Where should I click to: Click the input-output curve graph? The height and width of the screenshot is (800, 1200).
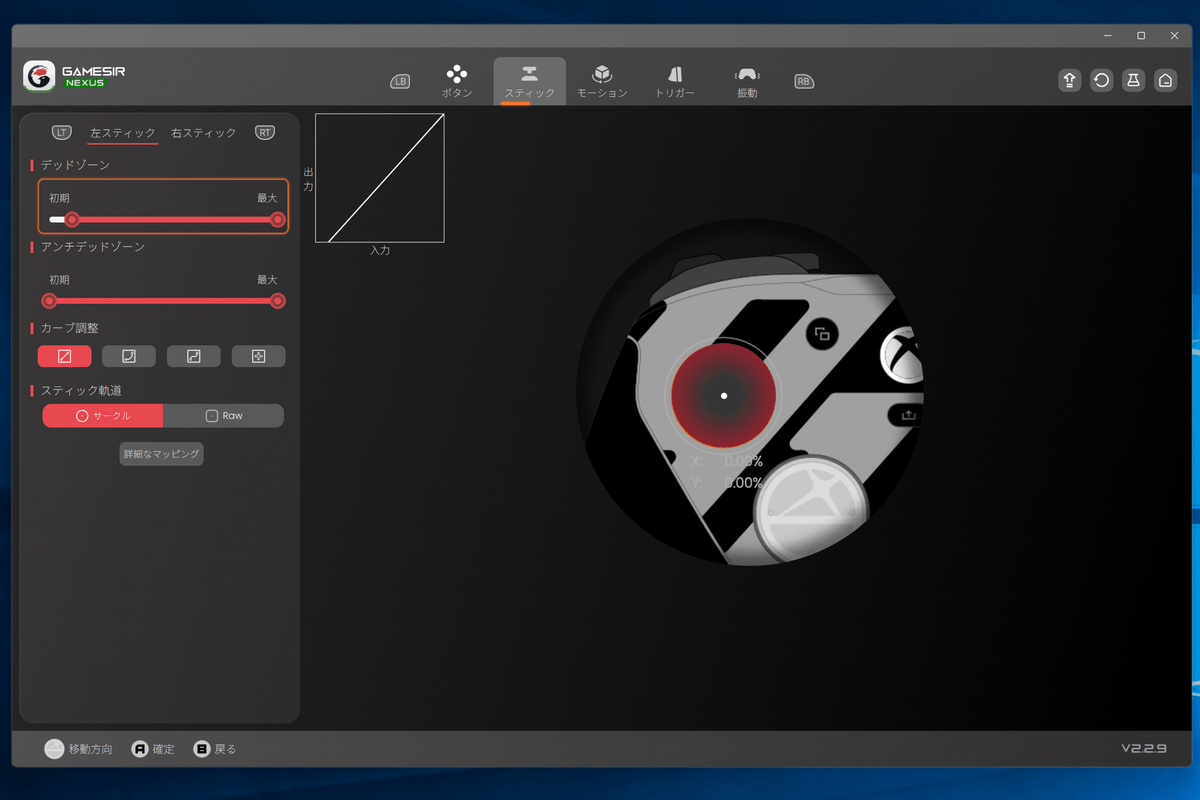pos(380,178)
